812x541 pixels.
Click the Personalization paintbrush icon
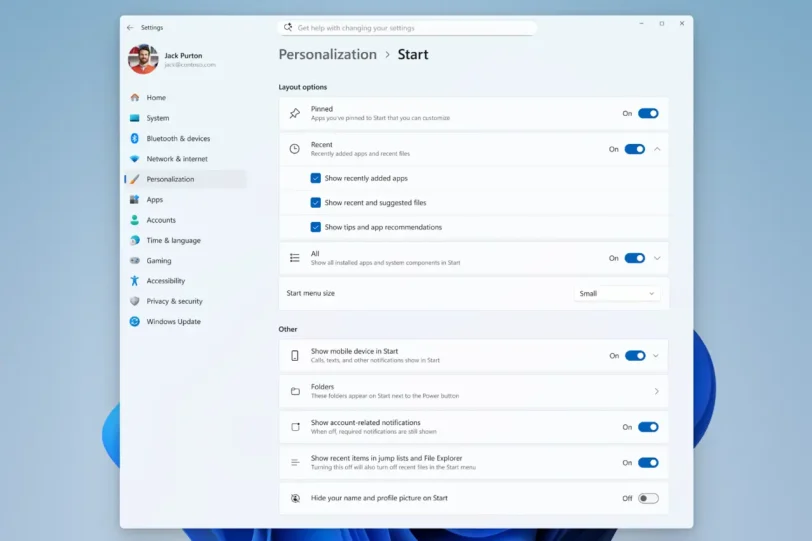click(135, 179)
